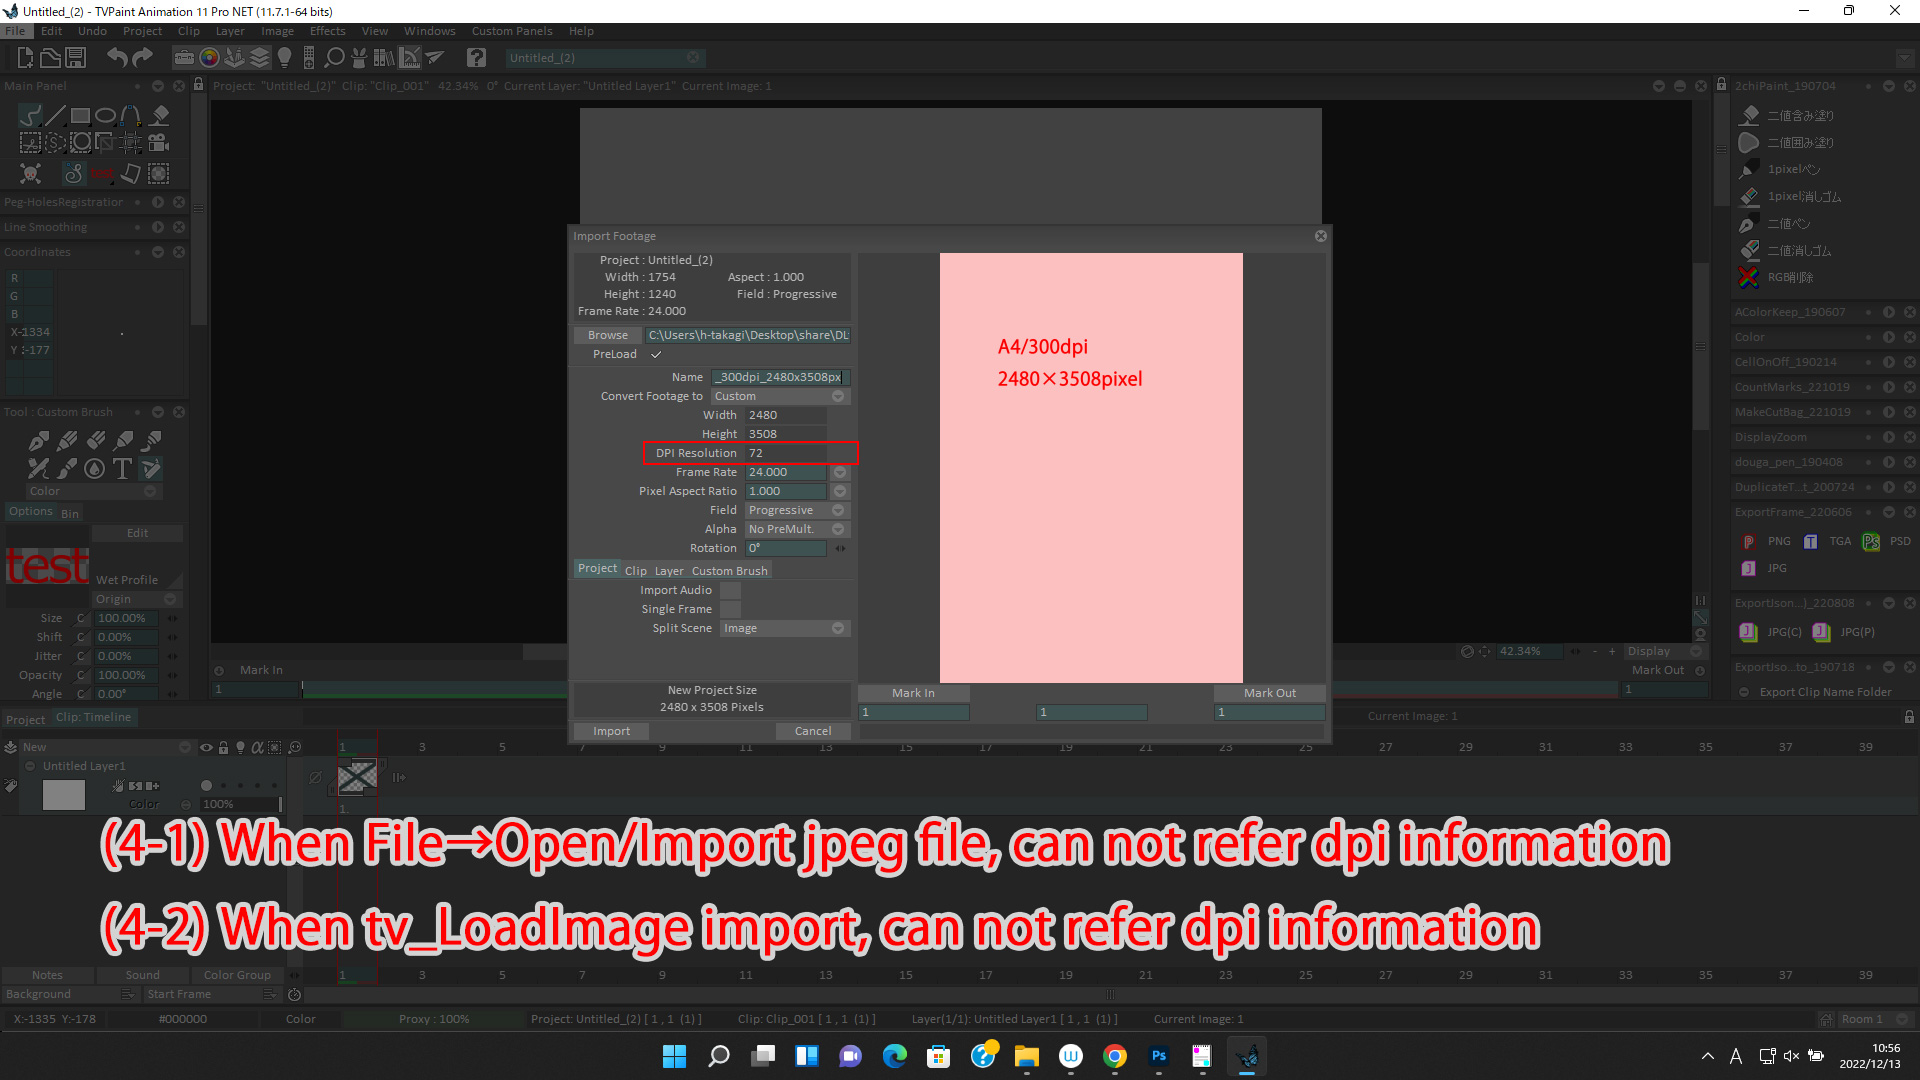Click the skull and crossbones icon
The height and width of the screenshot is (1080, 1920).
(31, 174)
